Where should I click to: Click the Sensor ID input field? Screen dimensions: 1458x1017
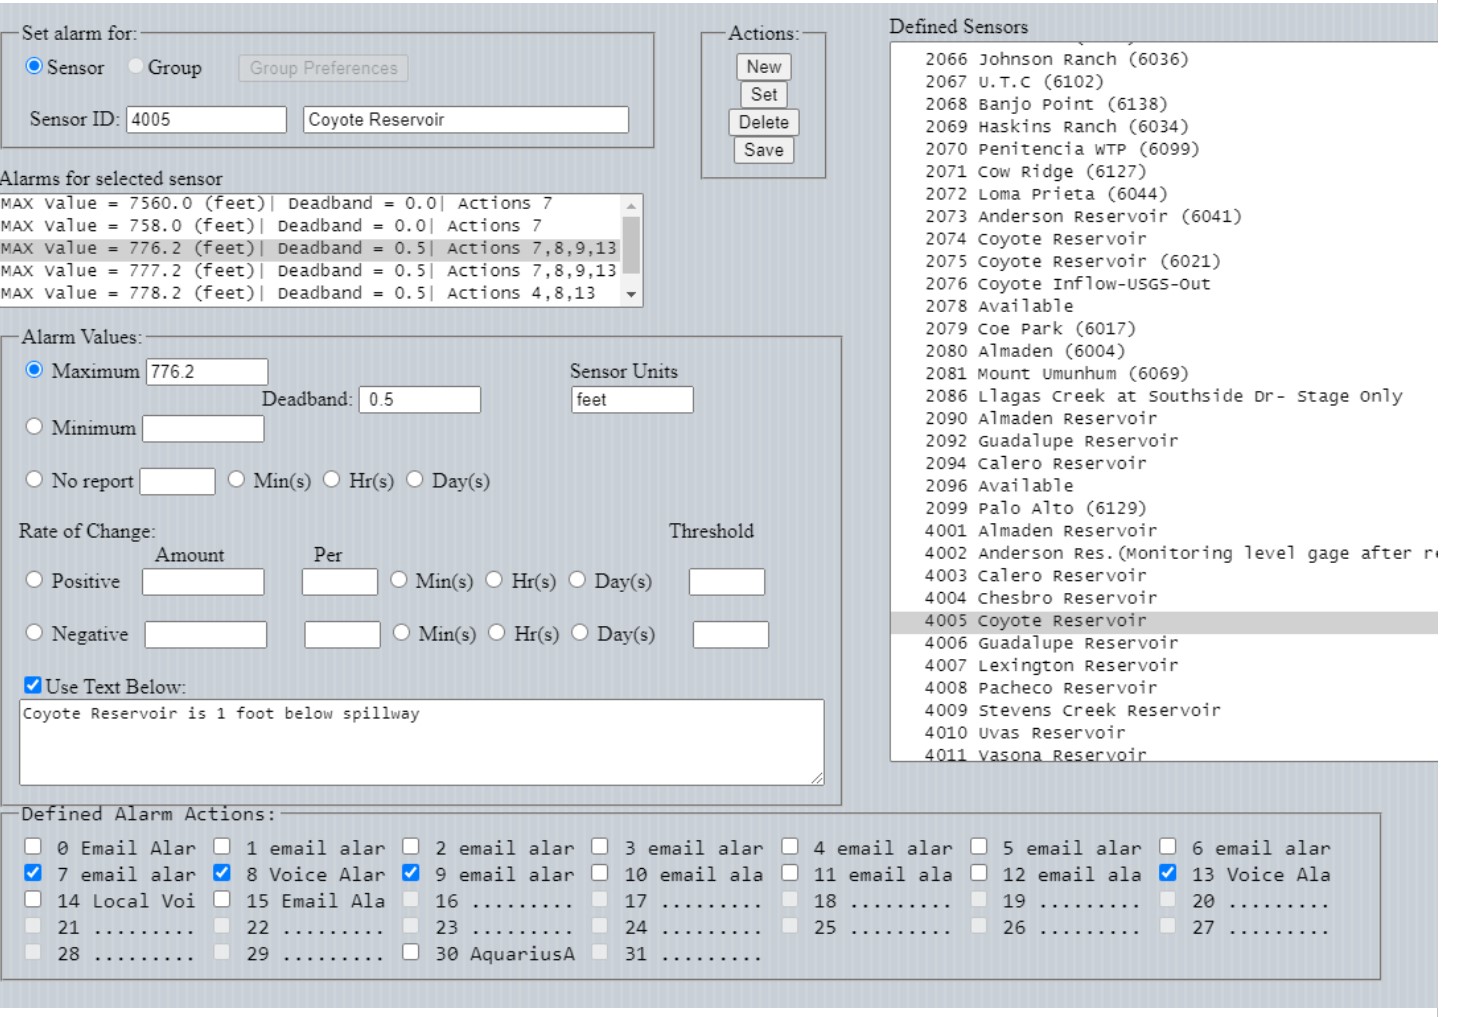pyautogui.click(x=206, y=120)
